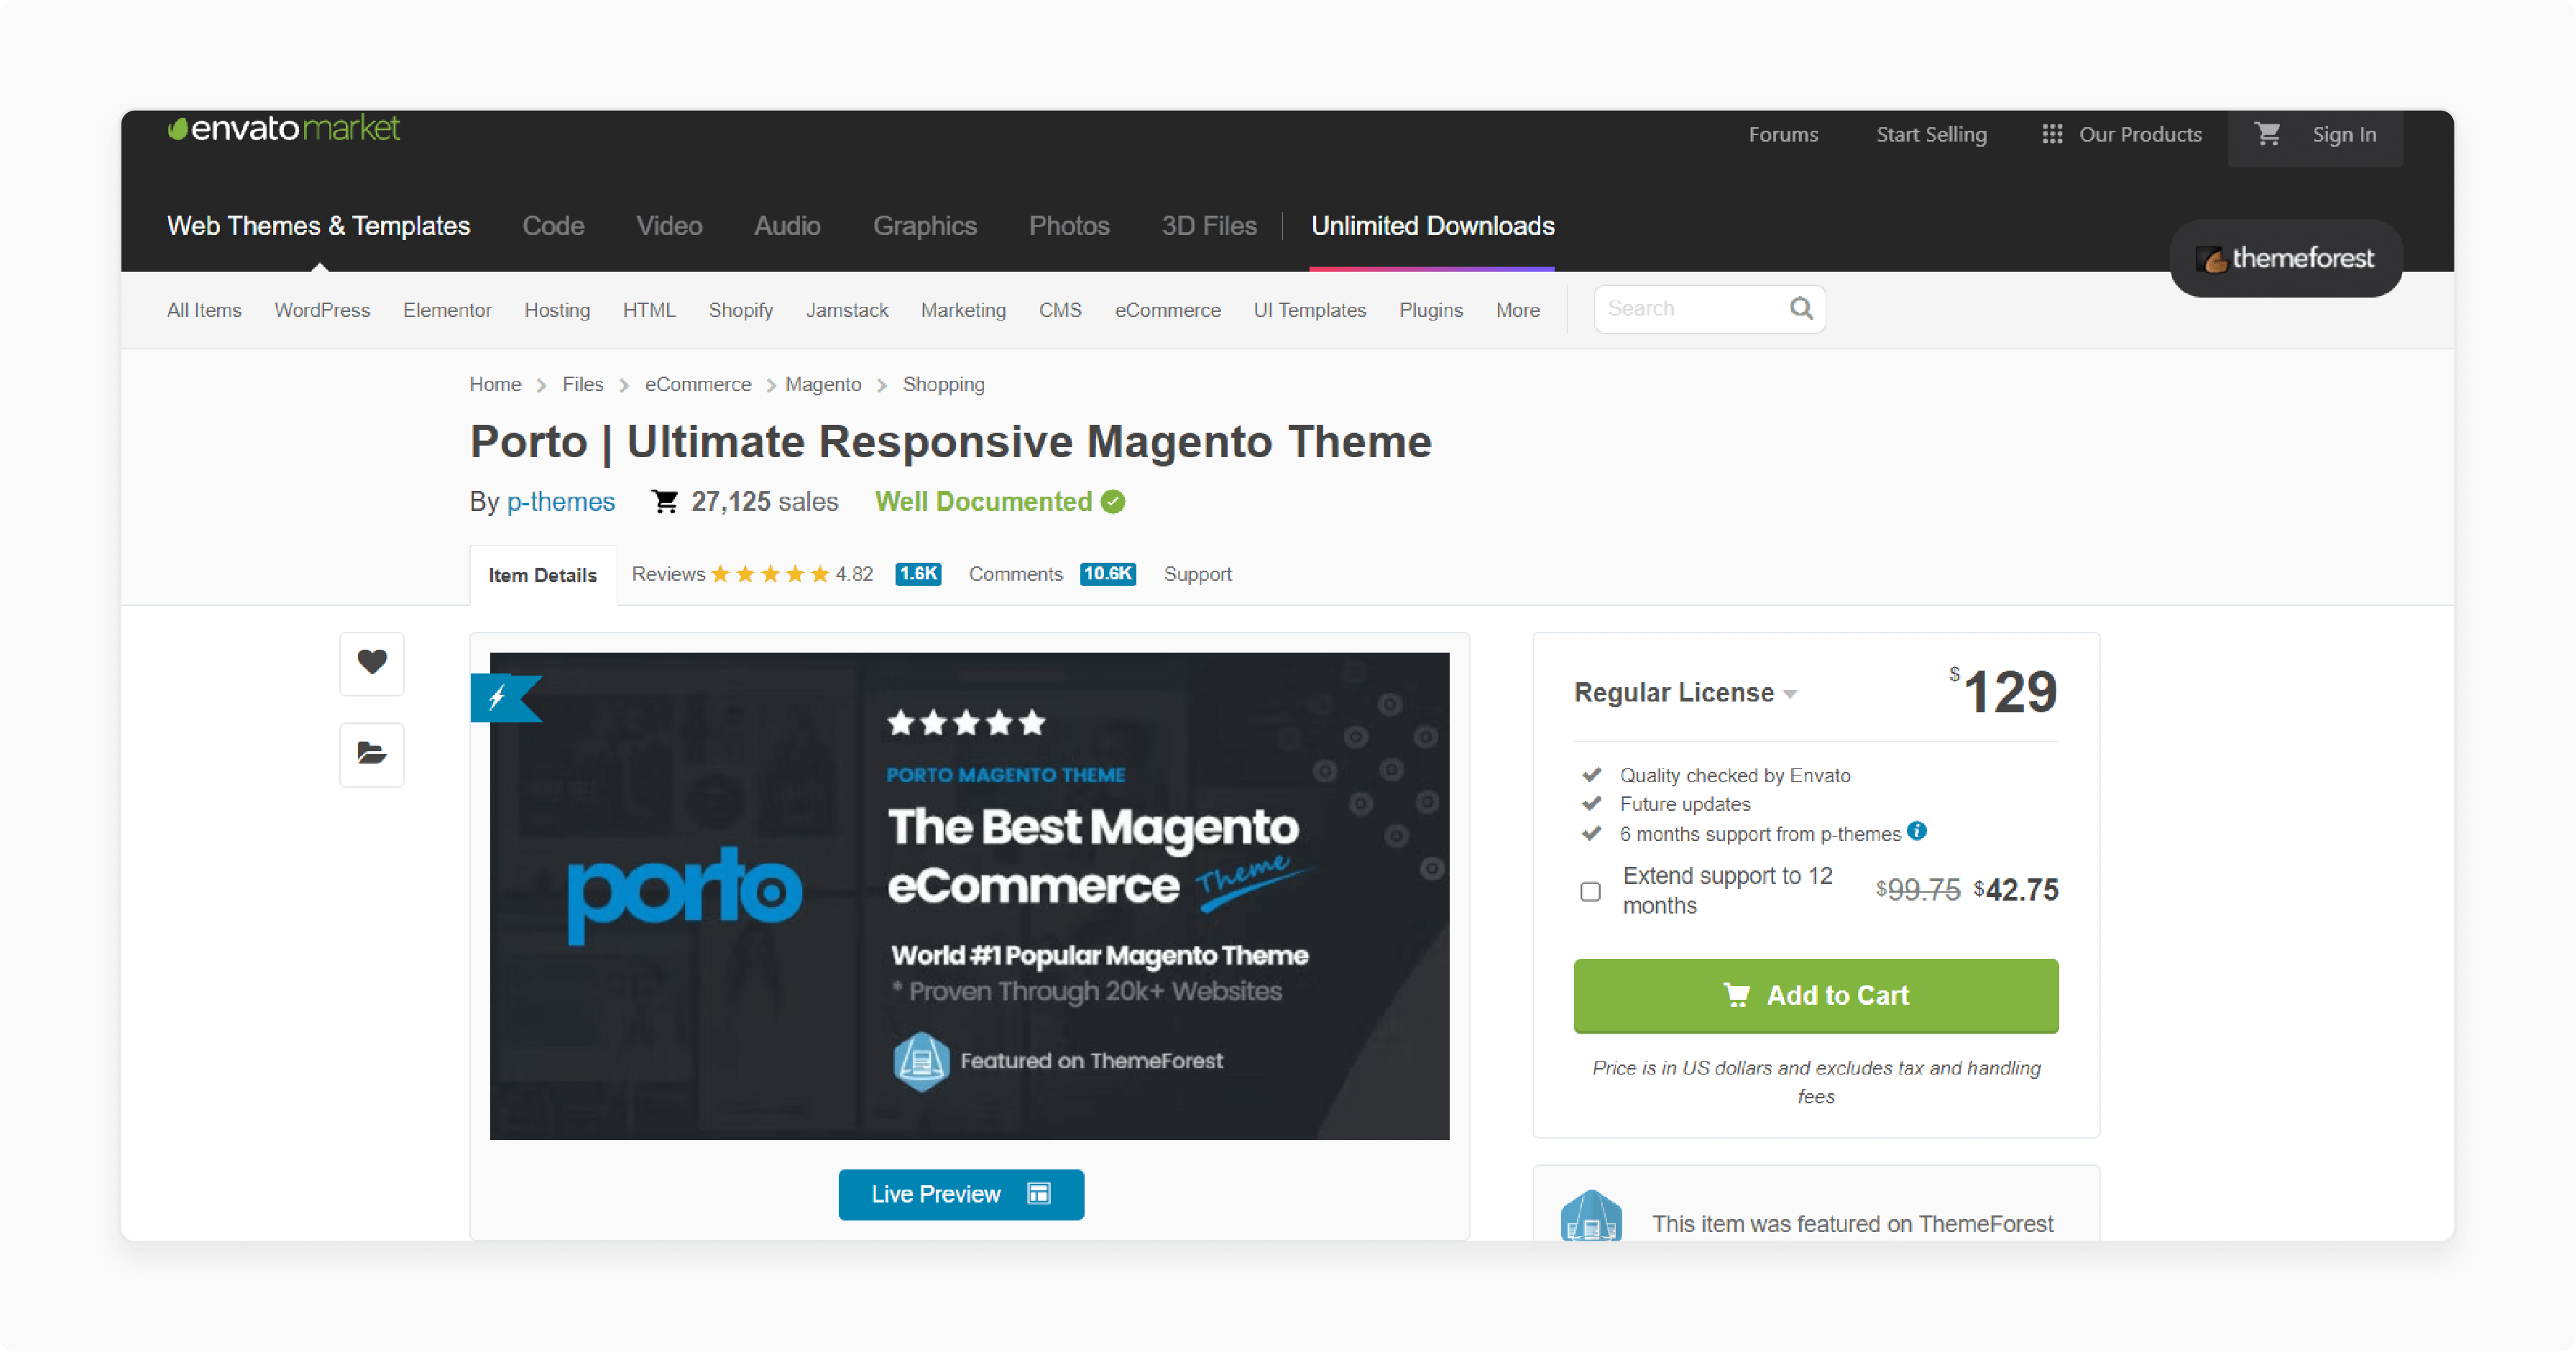Select Elementor subcategory
Screen dimensions: 2576x1352
(447, 310)
